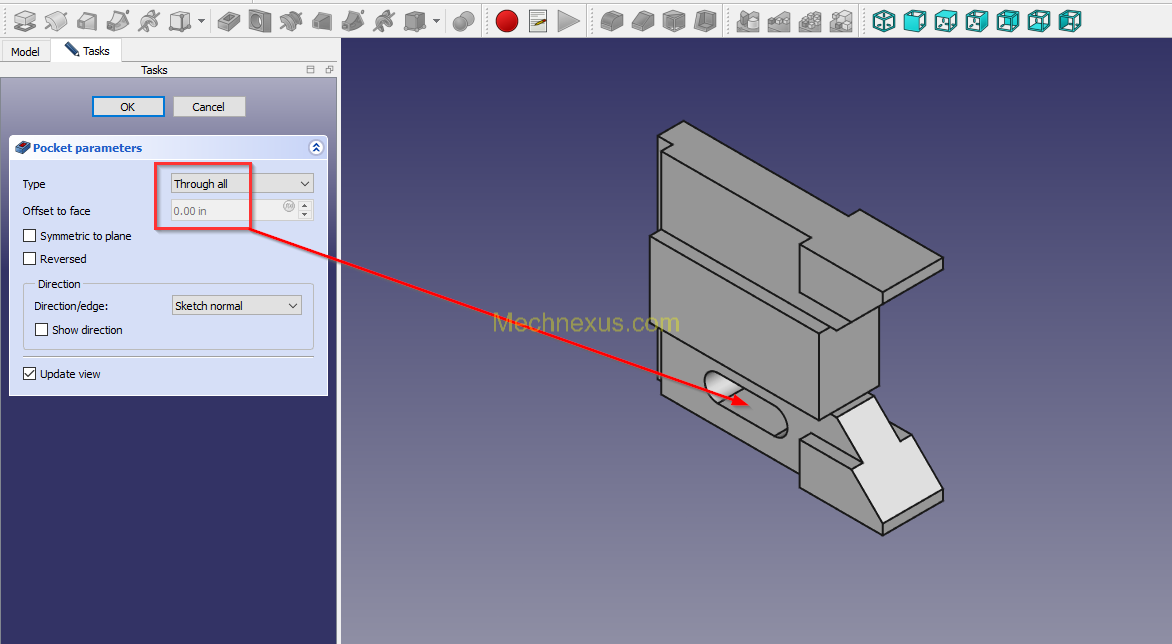Cancel the pocket operation
This screenshot has width=1172, height=644.
pos(209,107)
